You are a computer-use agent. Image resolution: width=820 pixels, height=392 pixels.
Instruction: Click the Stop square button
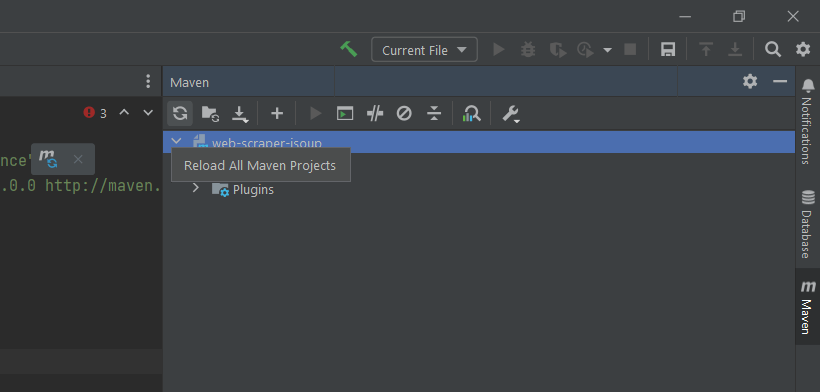point(630,49)
